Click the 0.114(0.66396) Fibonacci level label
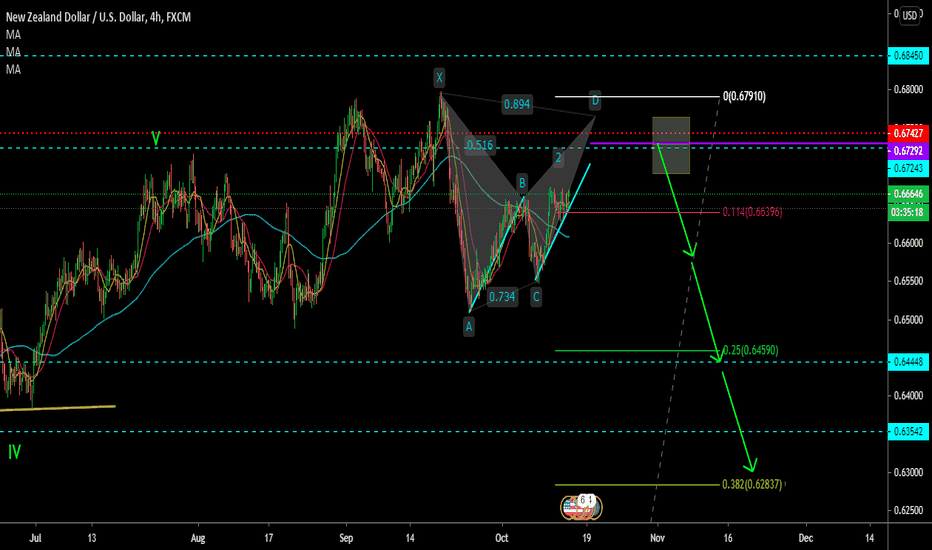This screenshot has width=932, height=550. pyautogui.click(x=752, y=212)
